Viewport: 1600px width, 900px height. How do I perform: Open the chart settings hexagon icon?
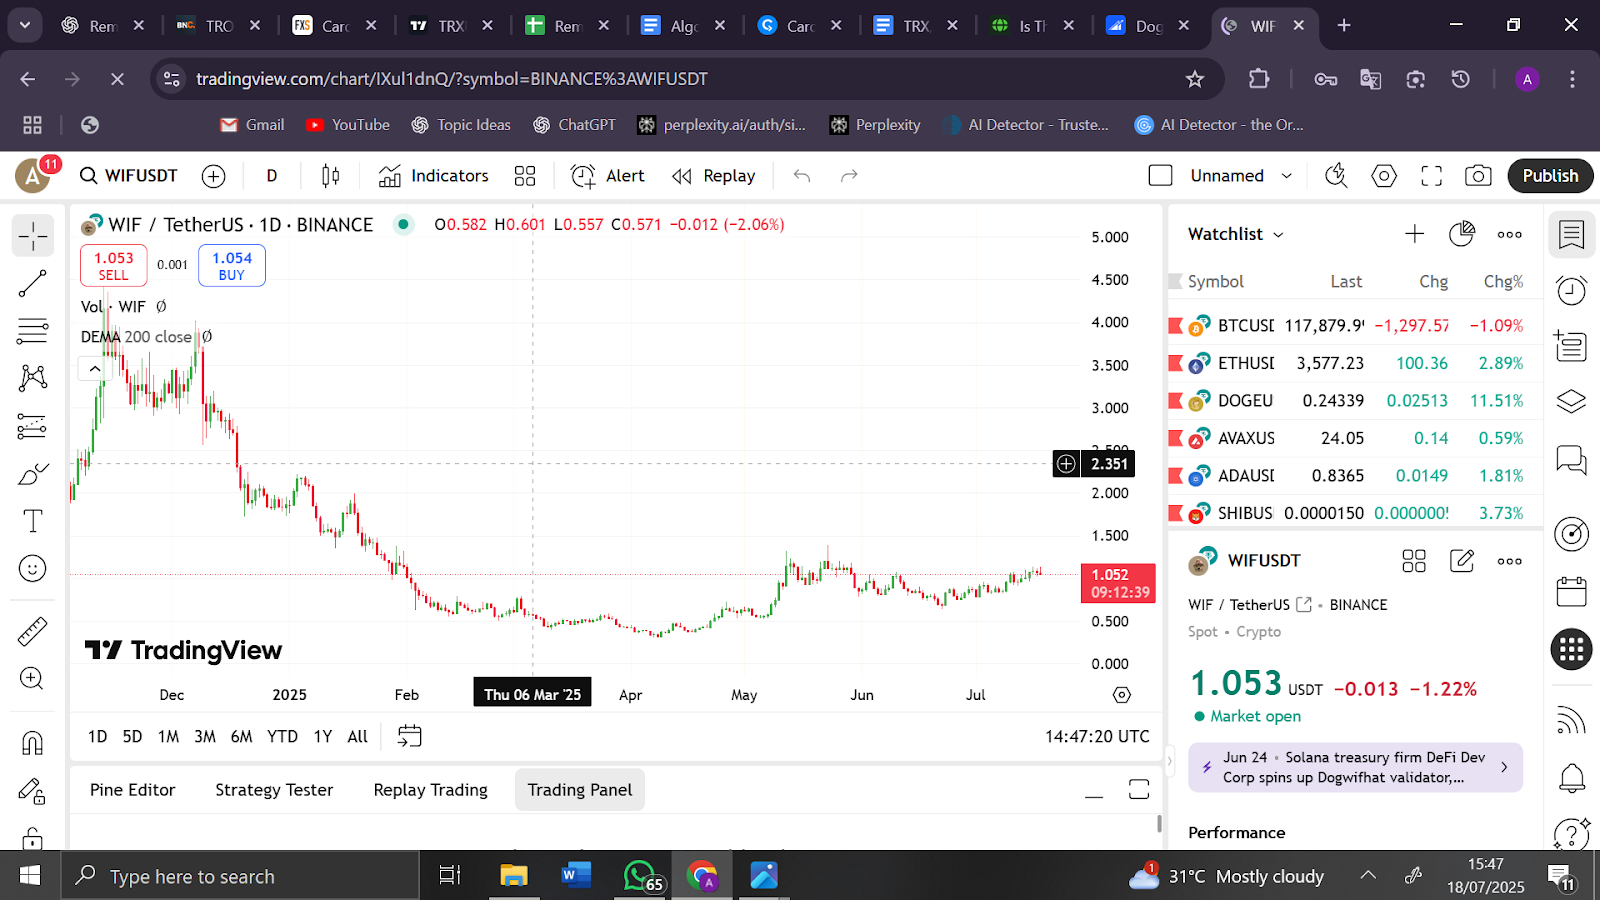1384,176
